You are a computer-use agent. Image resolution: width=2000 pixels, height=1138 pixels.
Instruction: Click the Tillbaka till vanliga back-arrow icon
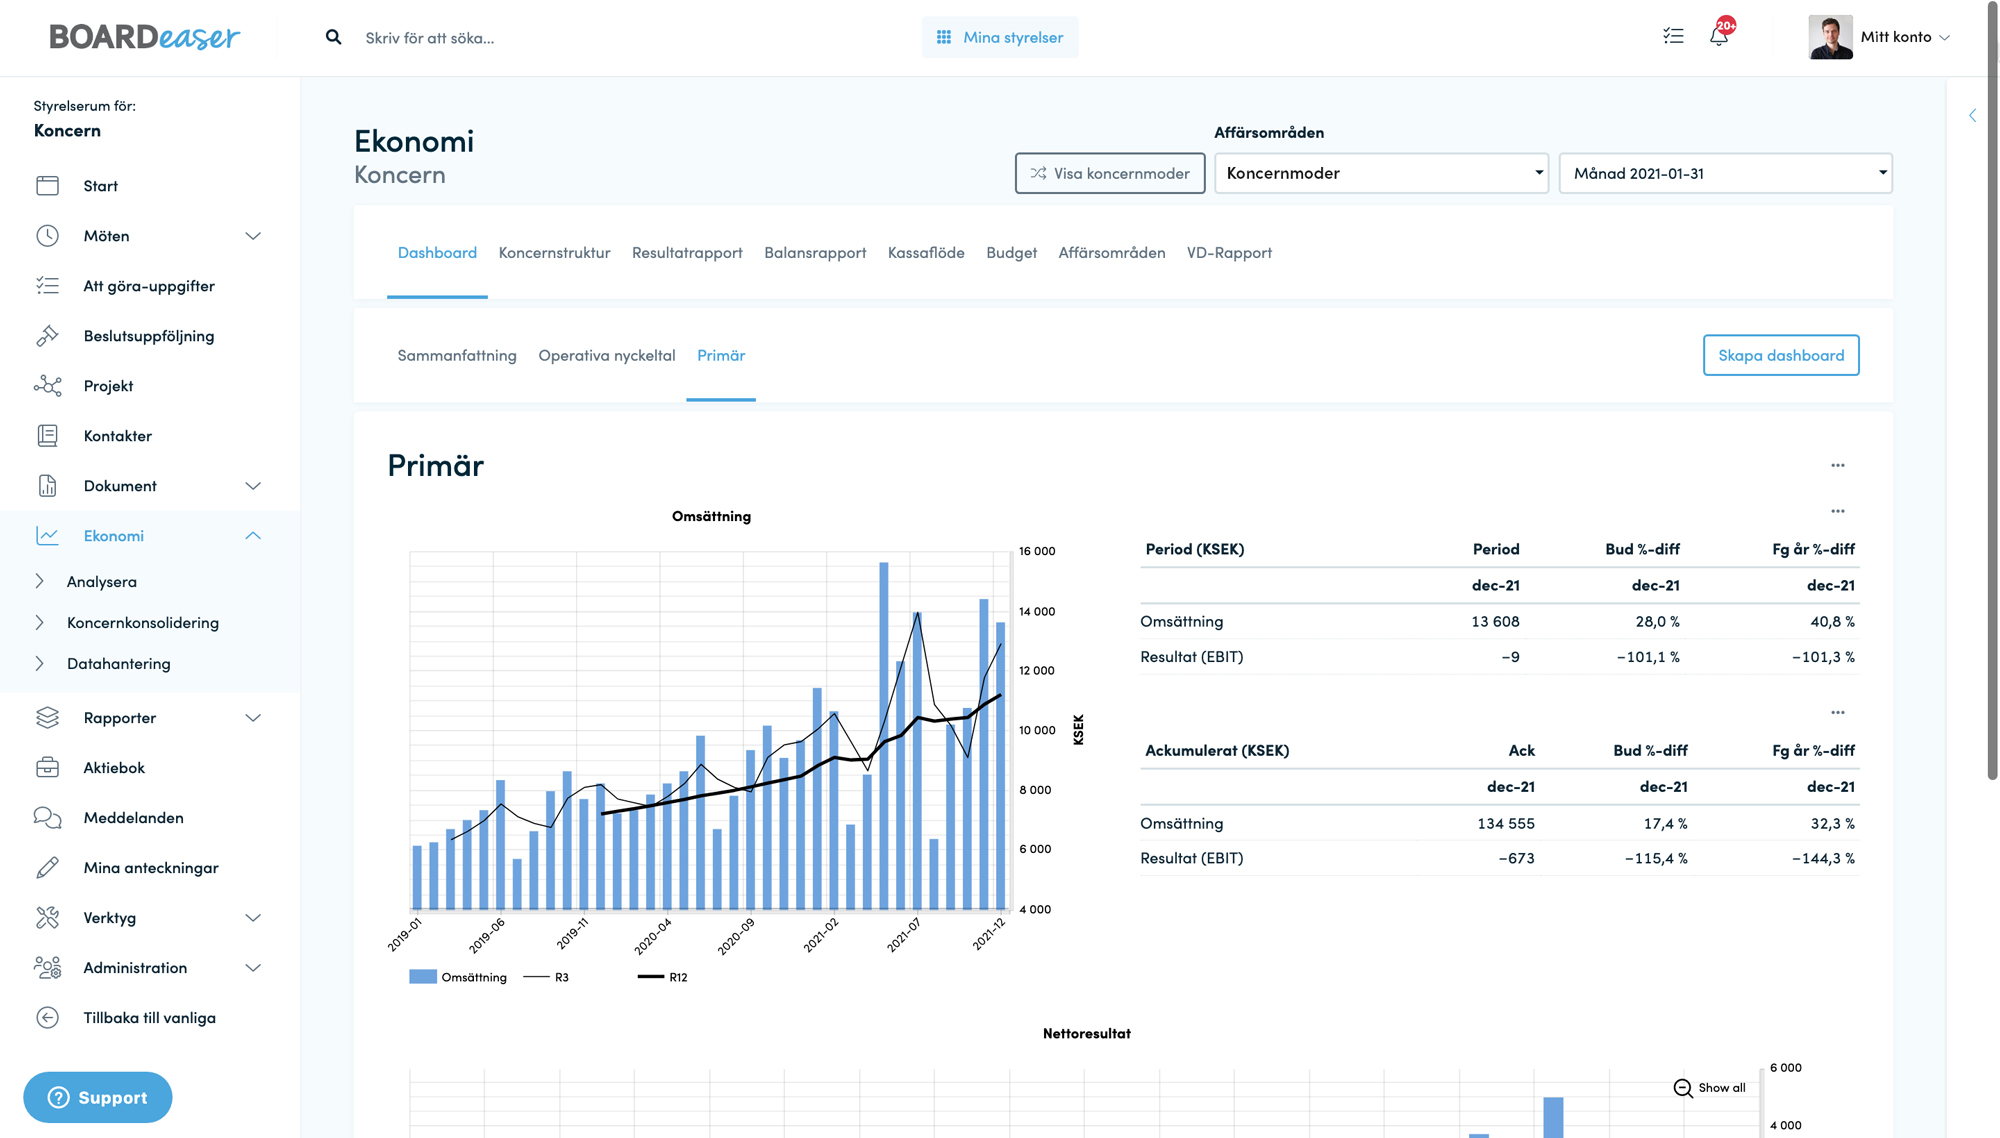47,1018
